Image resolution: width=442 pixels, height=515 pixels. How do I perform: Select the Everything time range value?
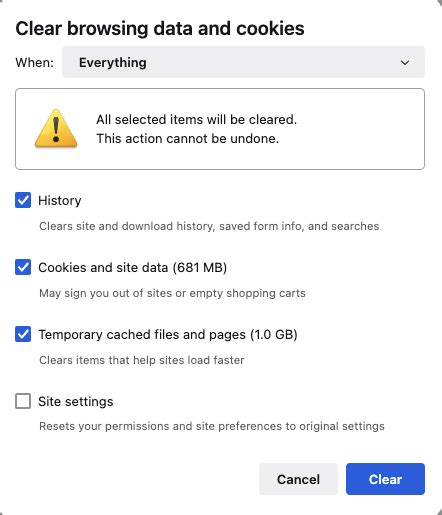[113, 63]
